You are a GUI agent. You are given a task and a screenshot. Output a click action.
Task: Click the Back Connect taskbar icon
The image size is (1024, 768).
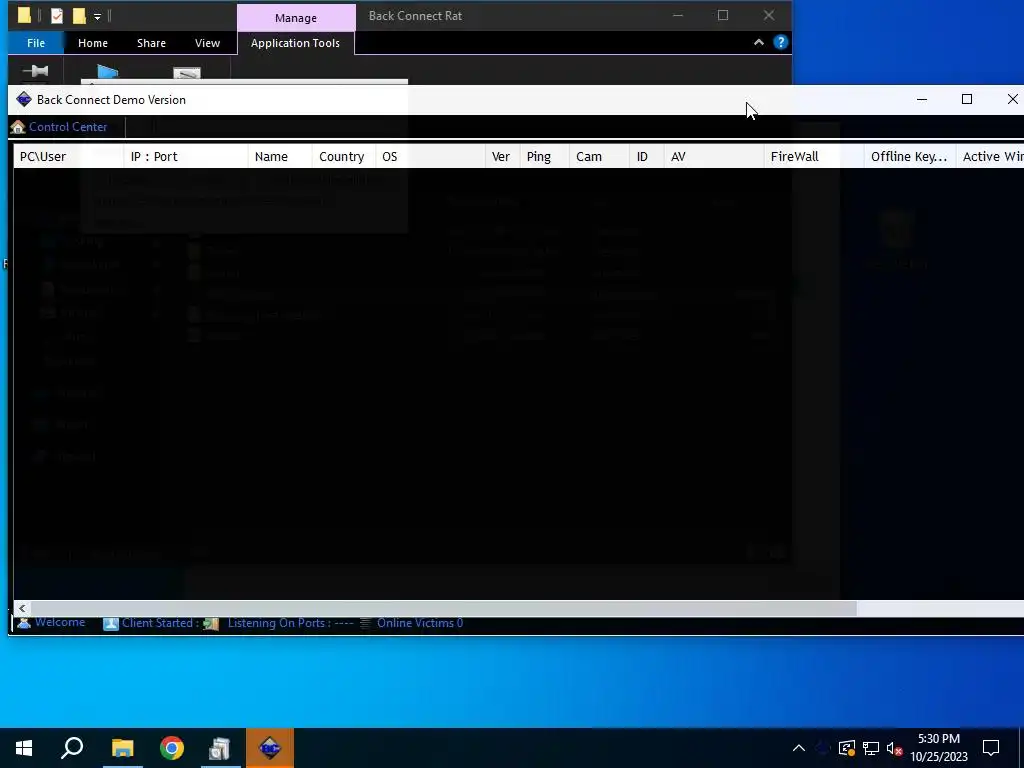point(270,748)
